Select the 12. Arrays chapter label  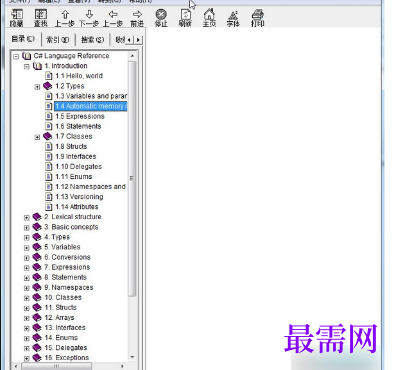point(59,317)
